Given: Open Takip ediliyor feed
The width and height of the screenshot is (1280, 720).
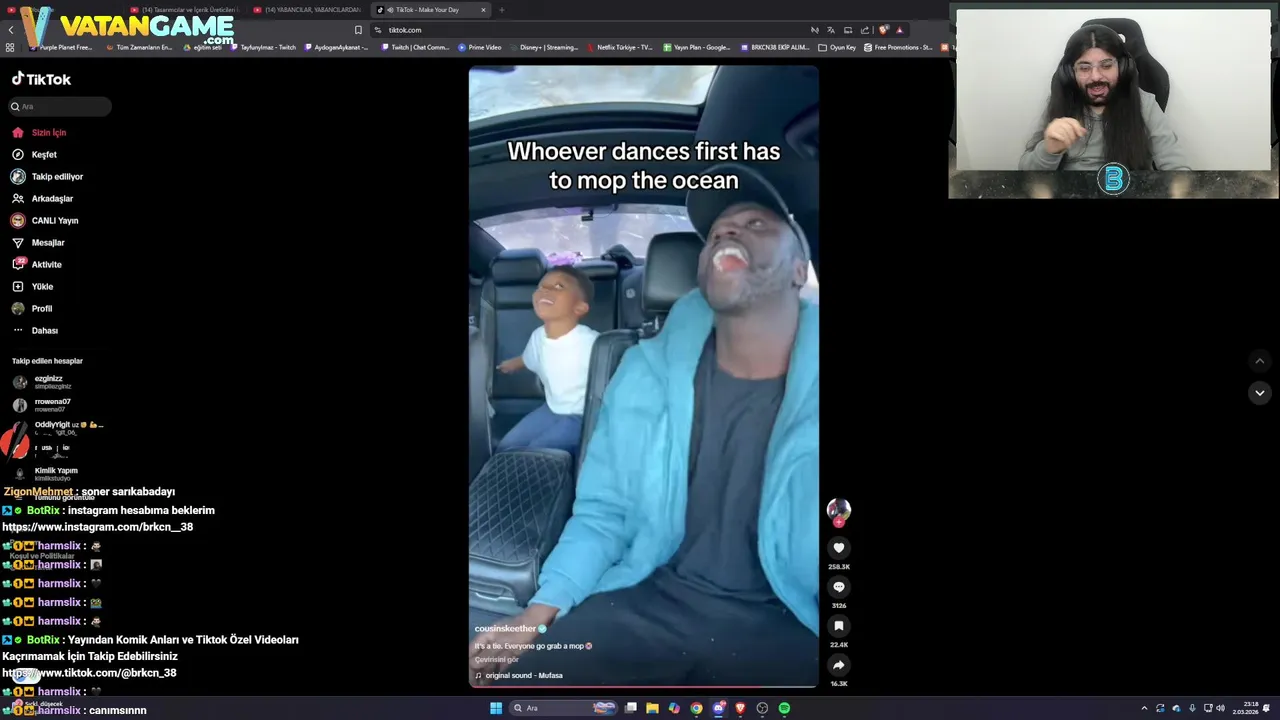Looking at the screenshot, I should coord(47,176).
